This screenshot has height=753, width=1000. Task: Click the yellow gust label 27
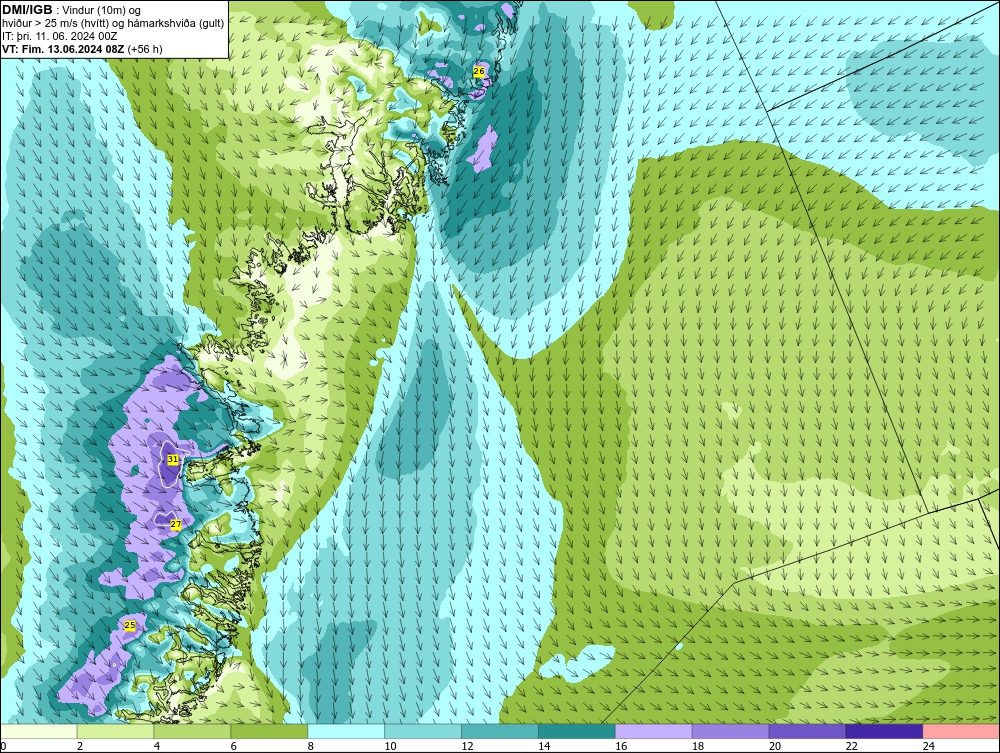[x=176, y=525]
